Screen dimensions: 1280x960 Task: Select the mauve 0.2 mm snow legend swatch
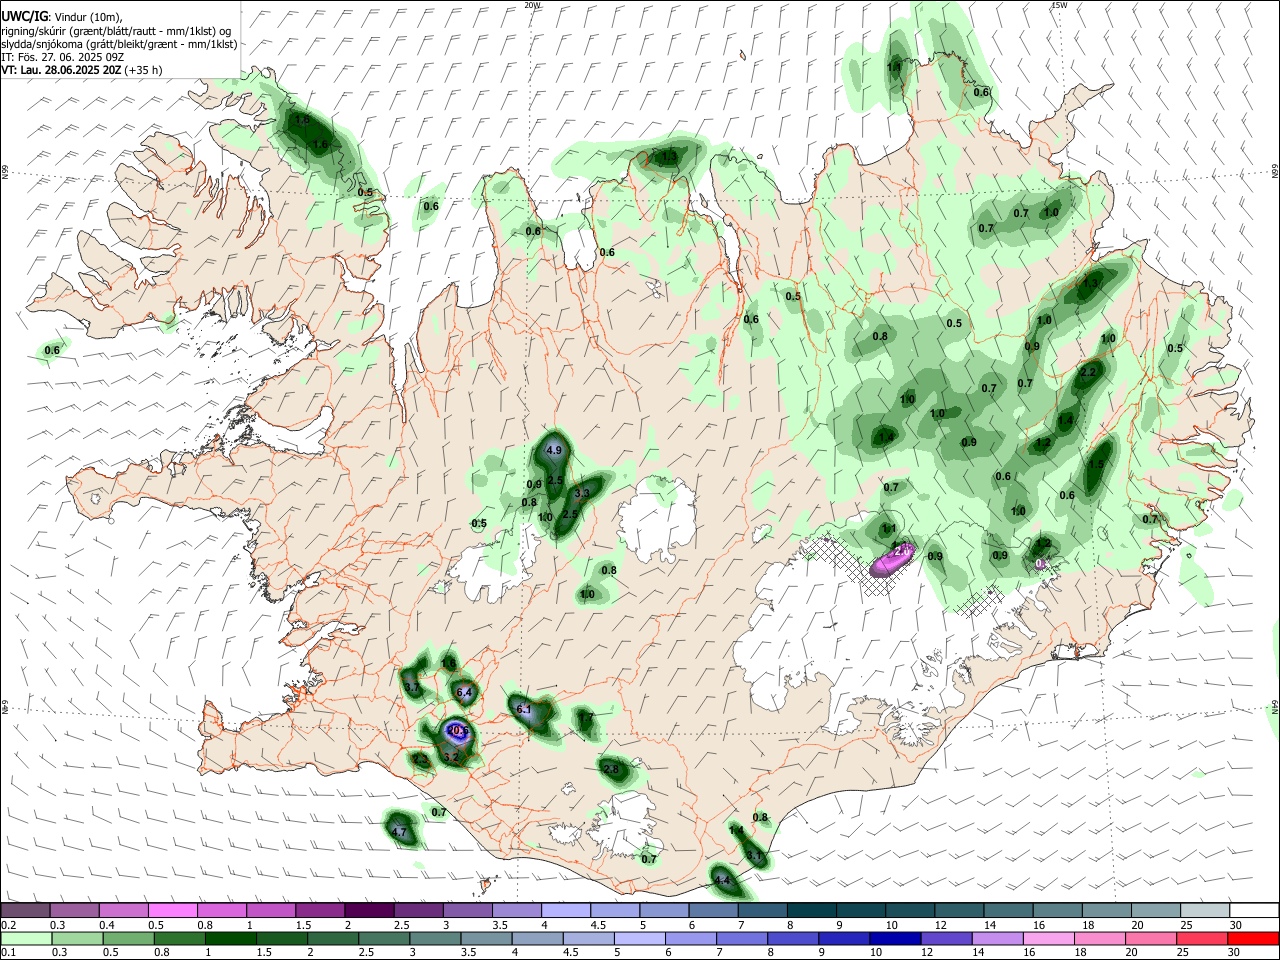pyautogui.click(x=25, y=910)
